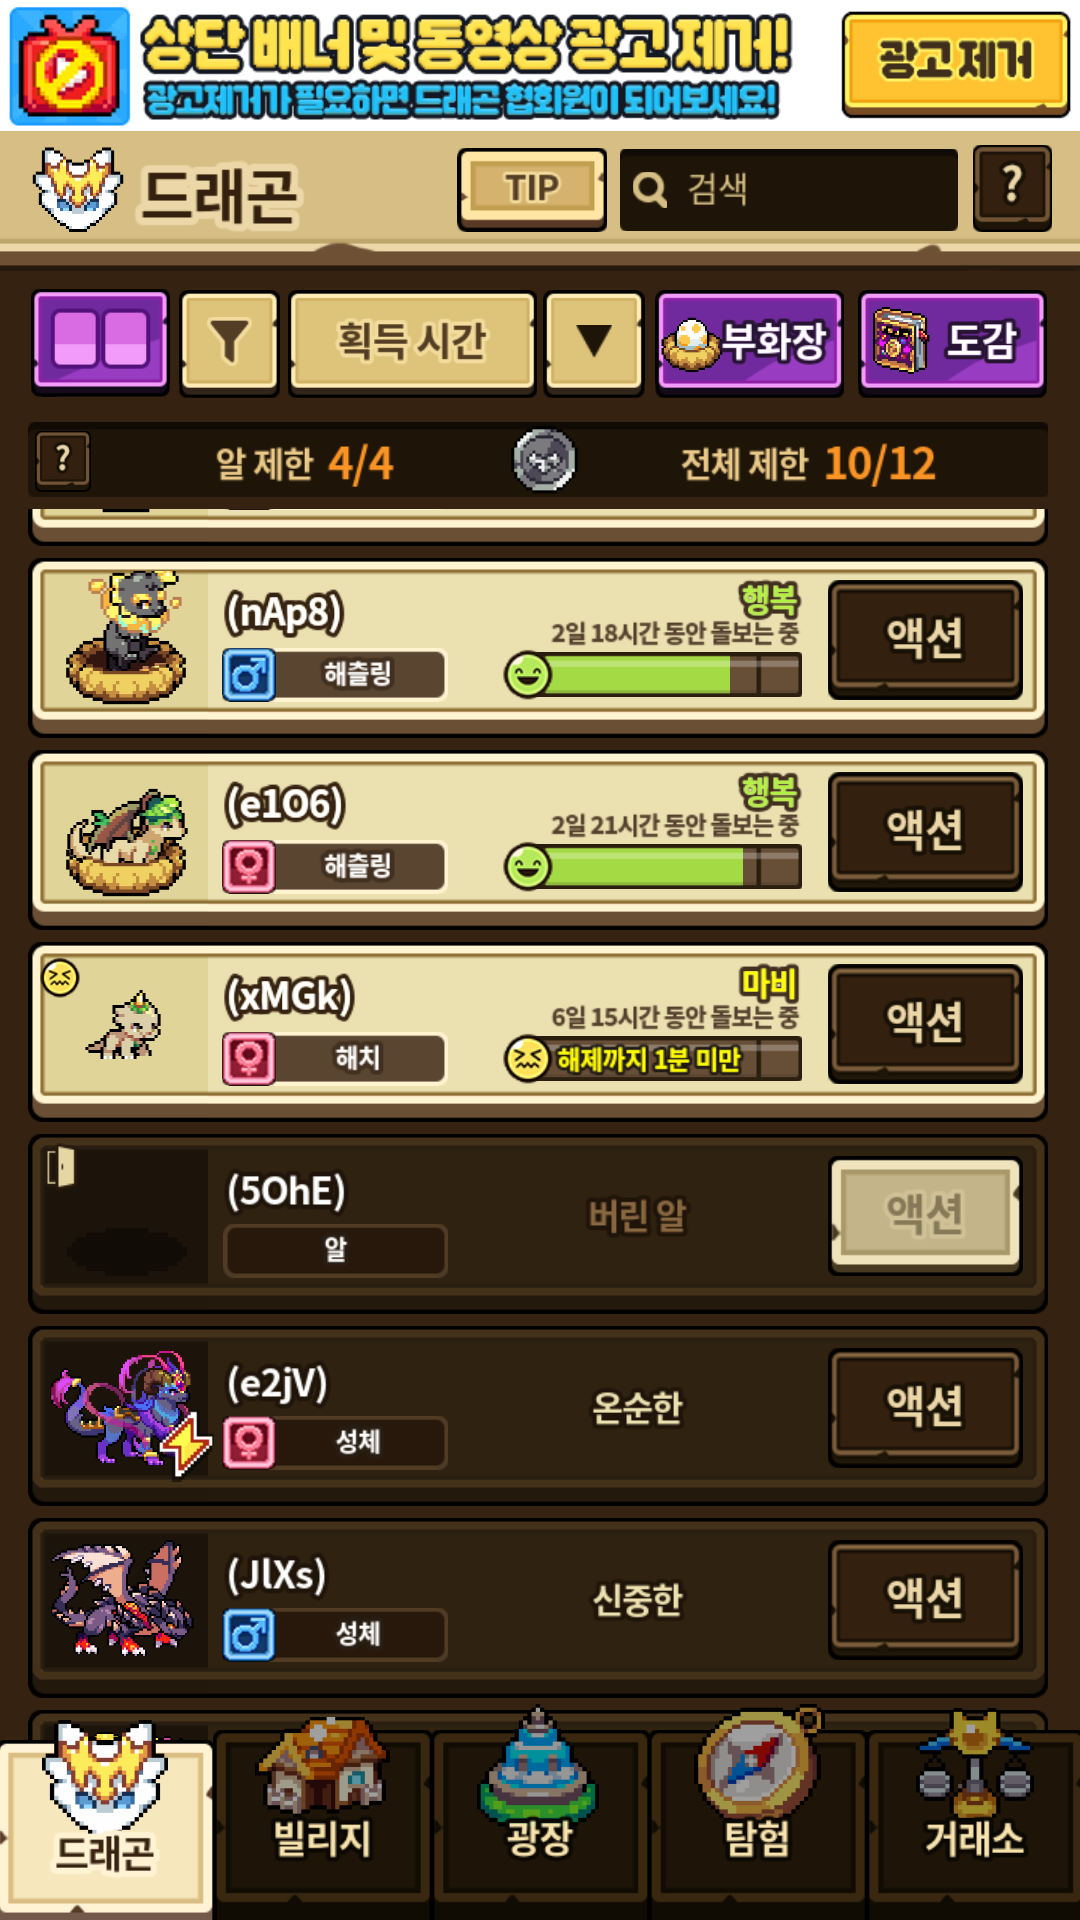
Task: Click the female gender icon of xMGk
Action: (249, 1059)
